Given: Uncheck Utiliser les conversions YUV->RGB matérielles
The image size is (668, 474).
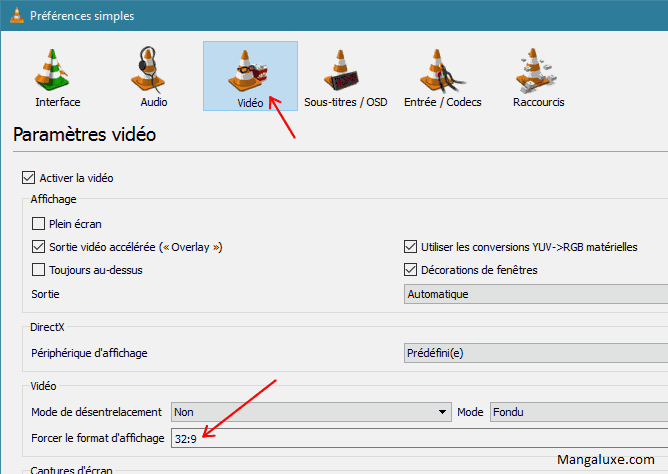Looking at the screenshot, I should tap(410, 247).
